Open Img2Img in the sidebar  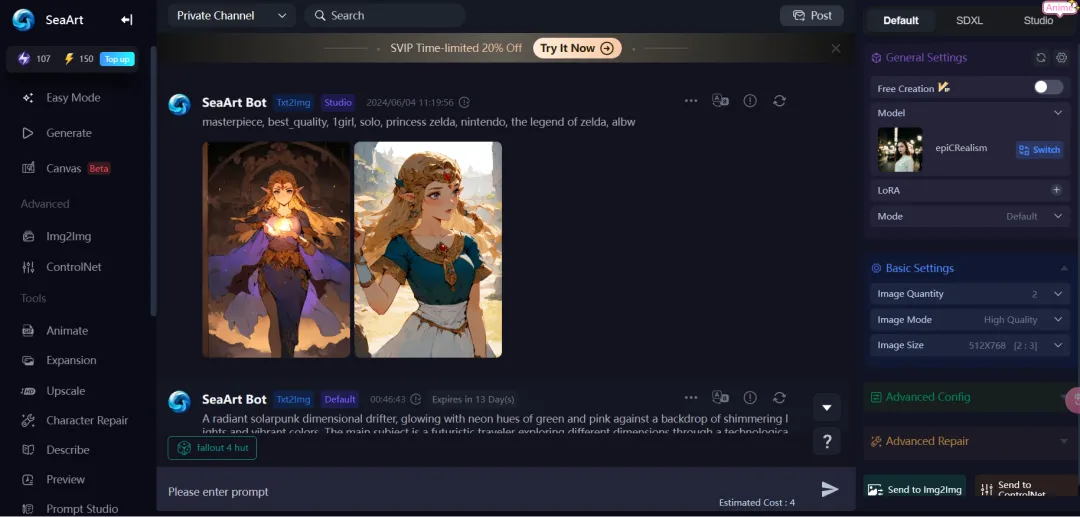click(x=68, y=236)
